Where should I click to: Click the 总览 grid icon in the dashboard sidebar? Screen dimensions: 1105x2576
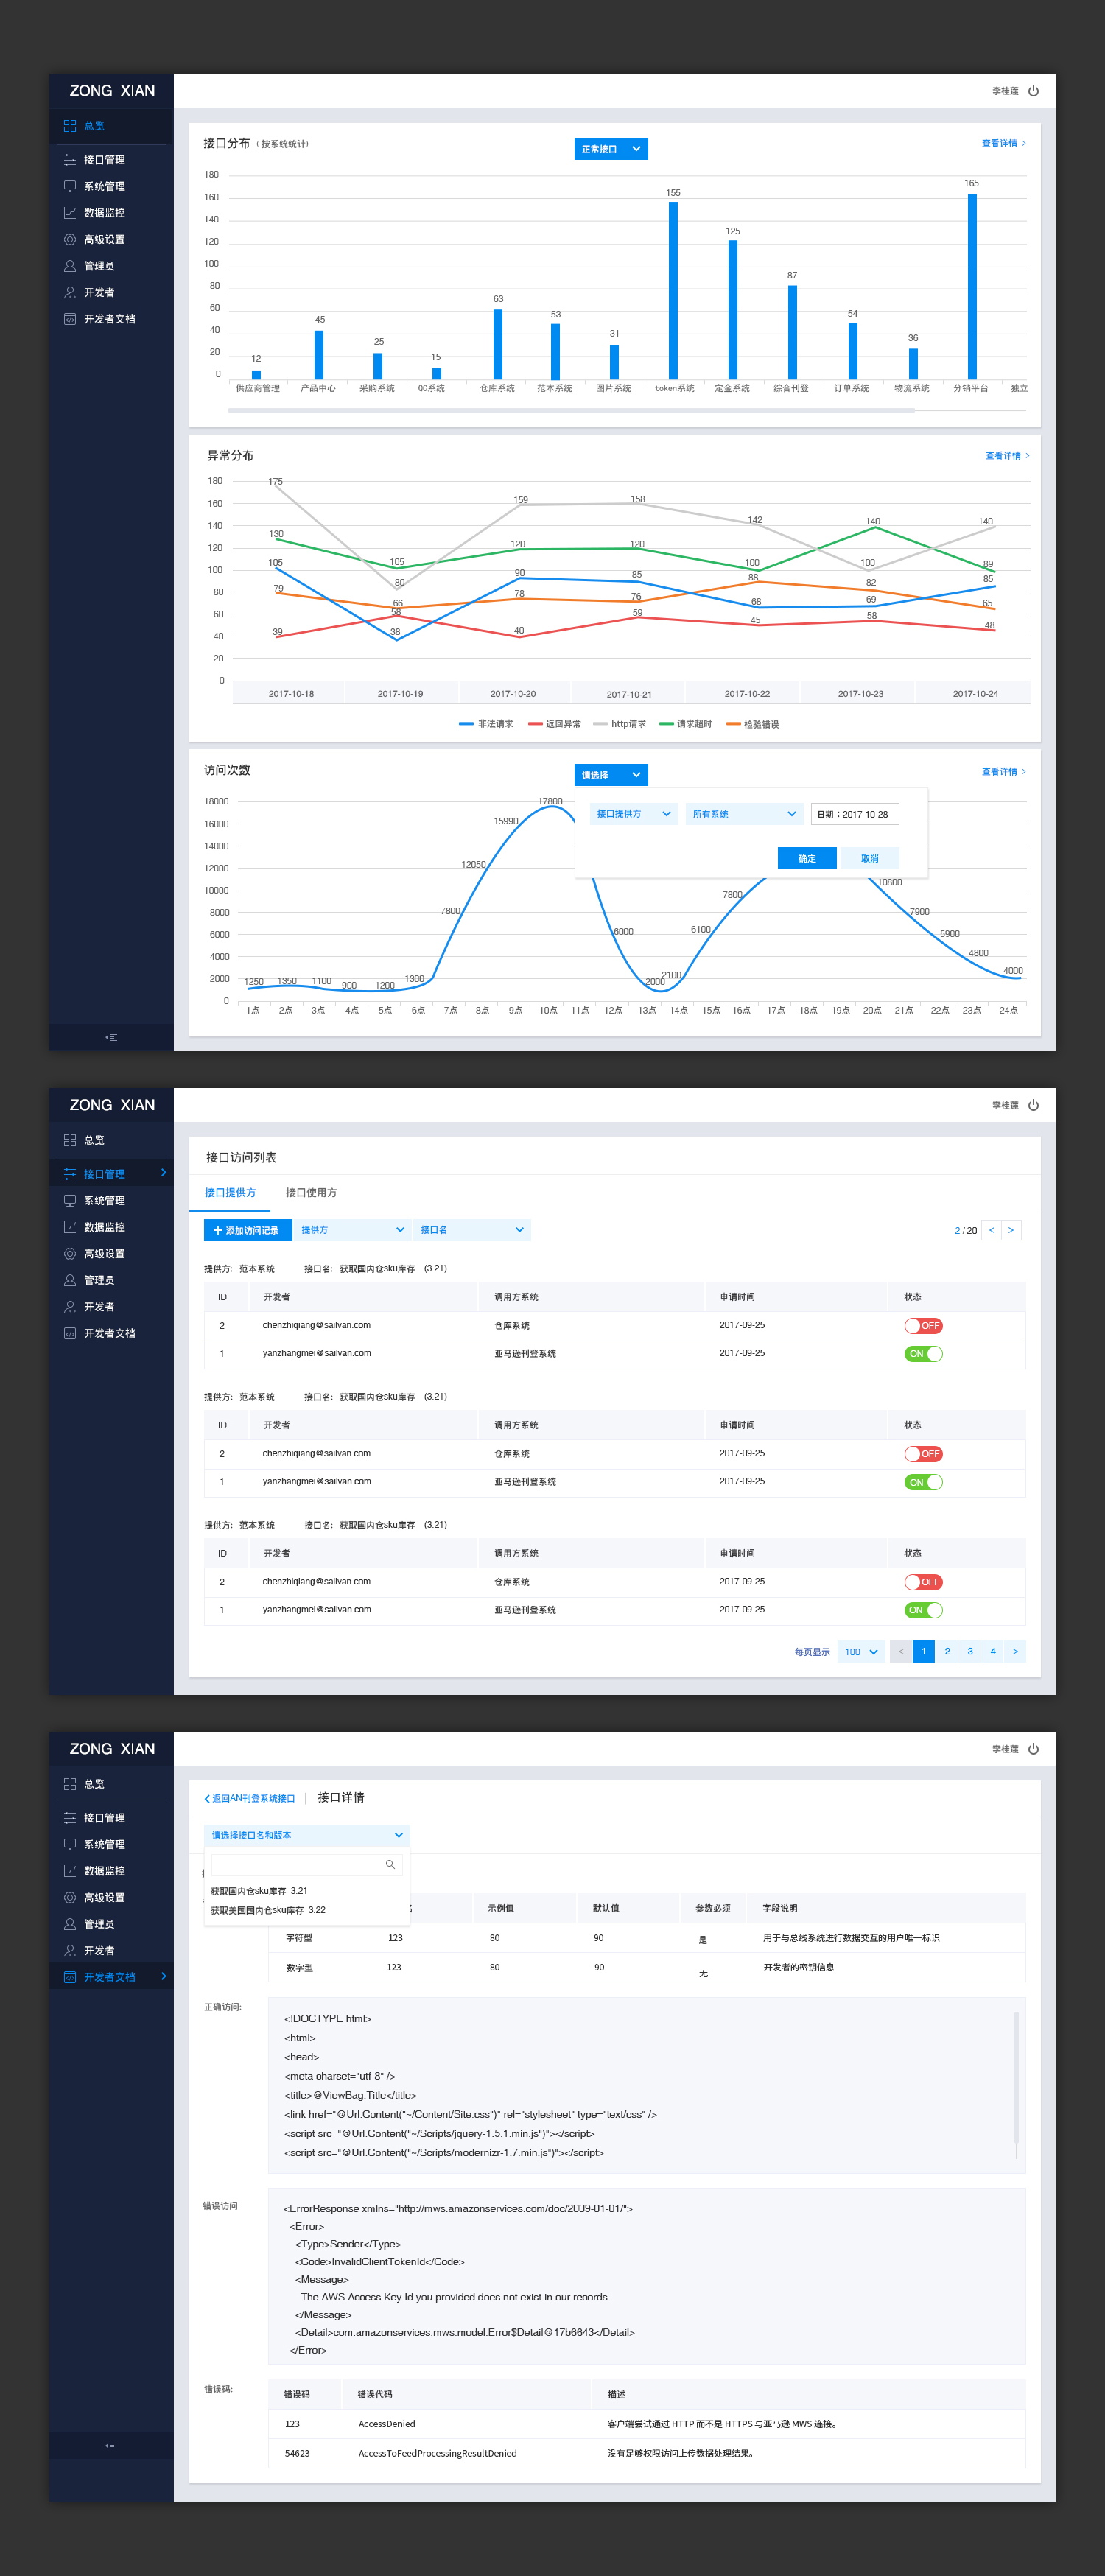click(70, 126)
